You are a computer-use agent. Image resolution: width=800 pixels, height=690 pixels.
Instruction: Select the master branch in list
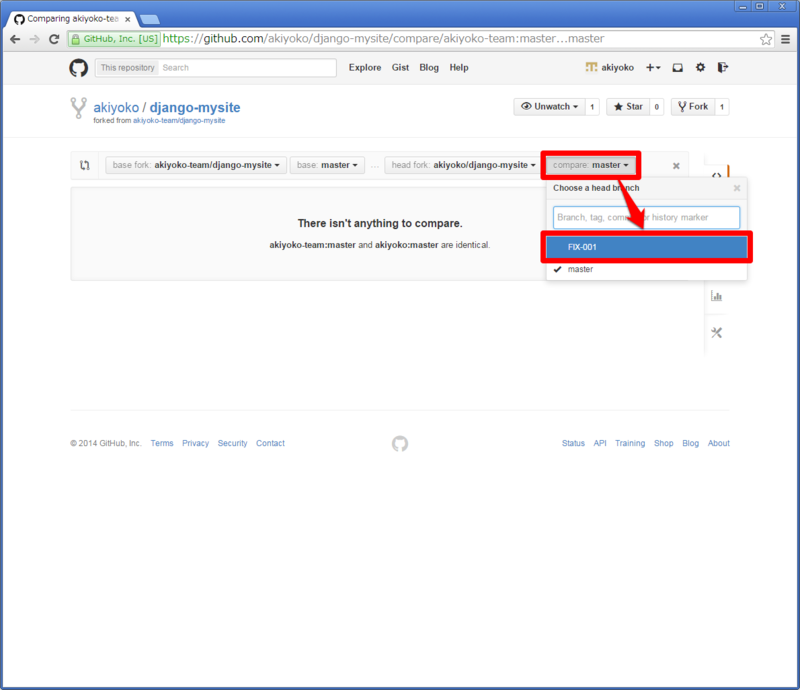click(x=646, y=269)
